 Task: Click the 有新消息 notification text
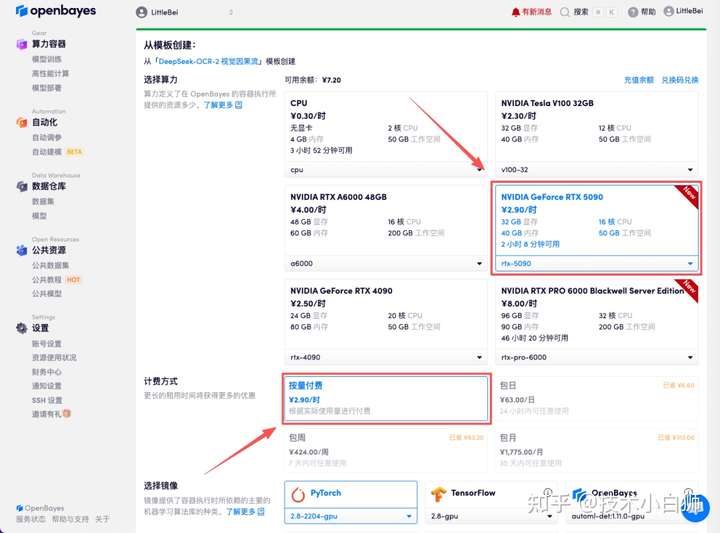(x=537, y=12)
